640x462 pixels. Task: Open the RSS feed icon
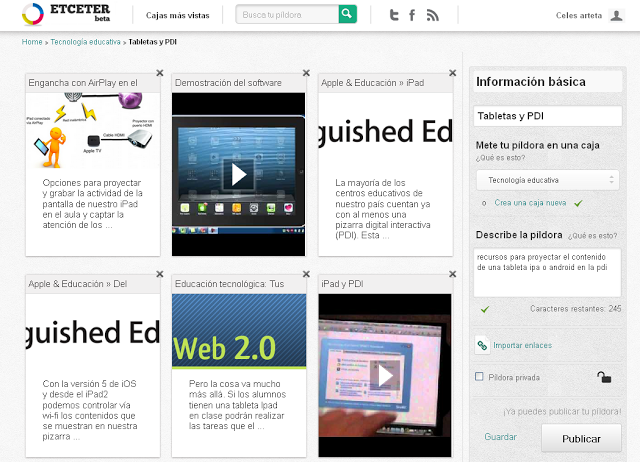click(432, 15)
